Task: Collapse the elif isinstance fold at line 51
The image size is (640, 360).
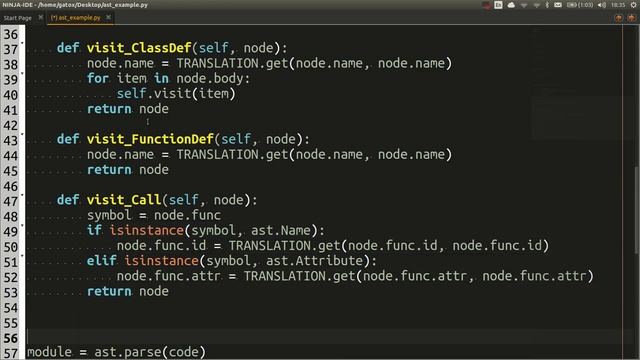Action: pyautogui.click(x=22, y=256)
